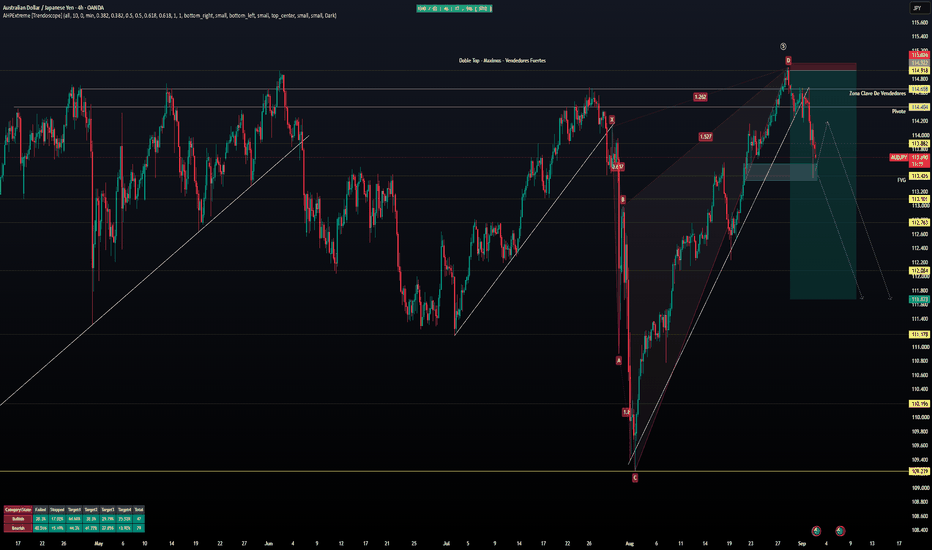
Task: Click the red B pattern point label
Action: 622,200
